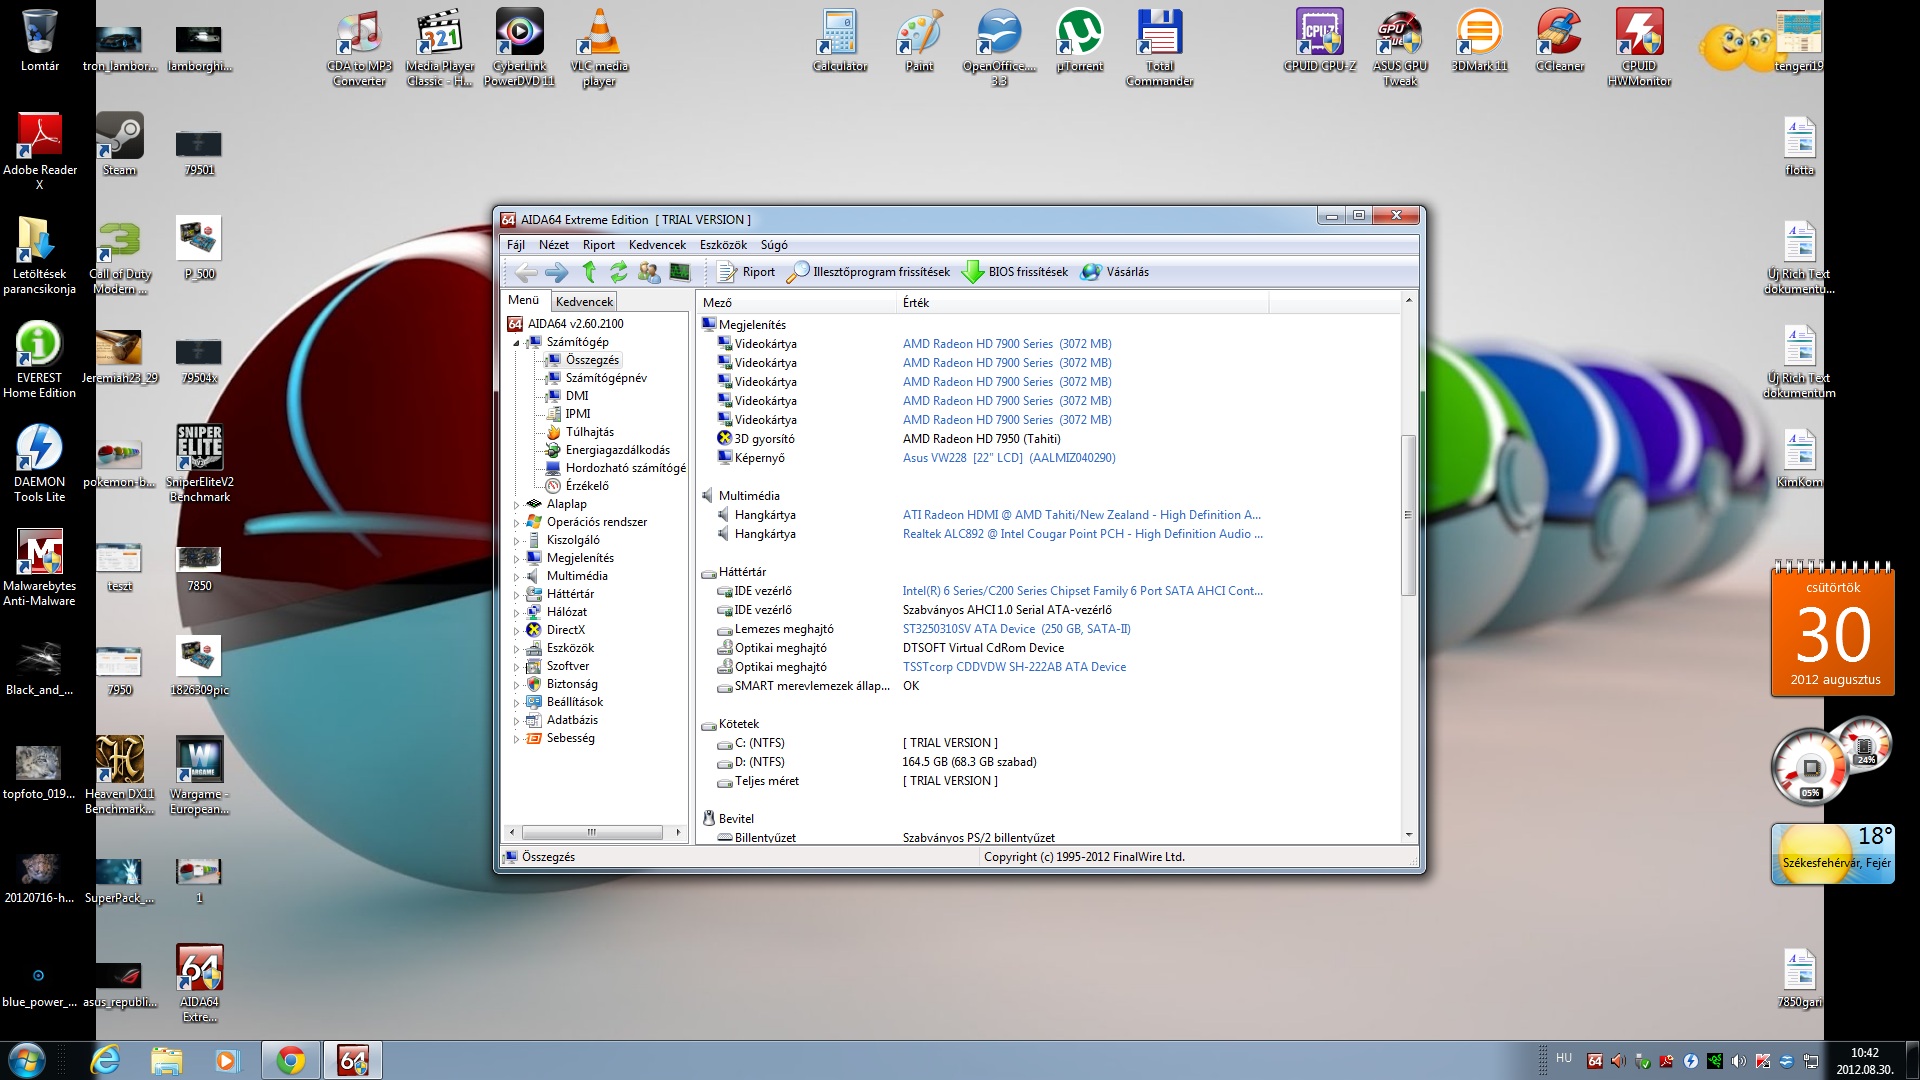Open the Fájl menu

pos(516,245)
